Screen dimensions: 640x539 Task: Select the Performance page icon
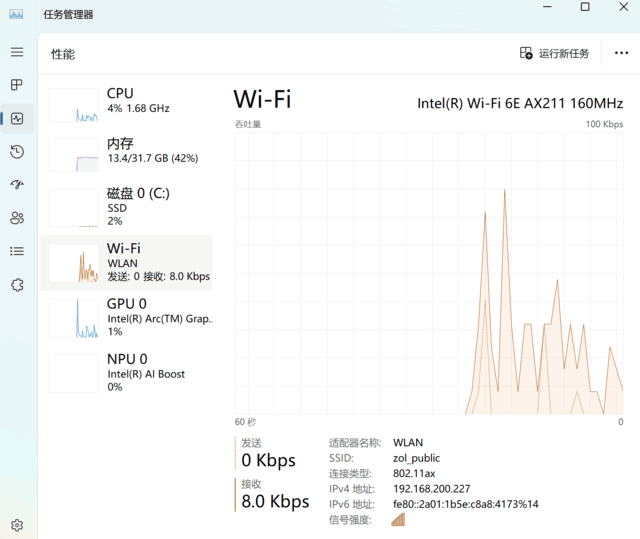tap(17, 119)
